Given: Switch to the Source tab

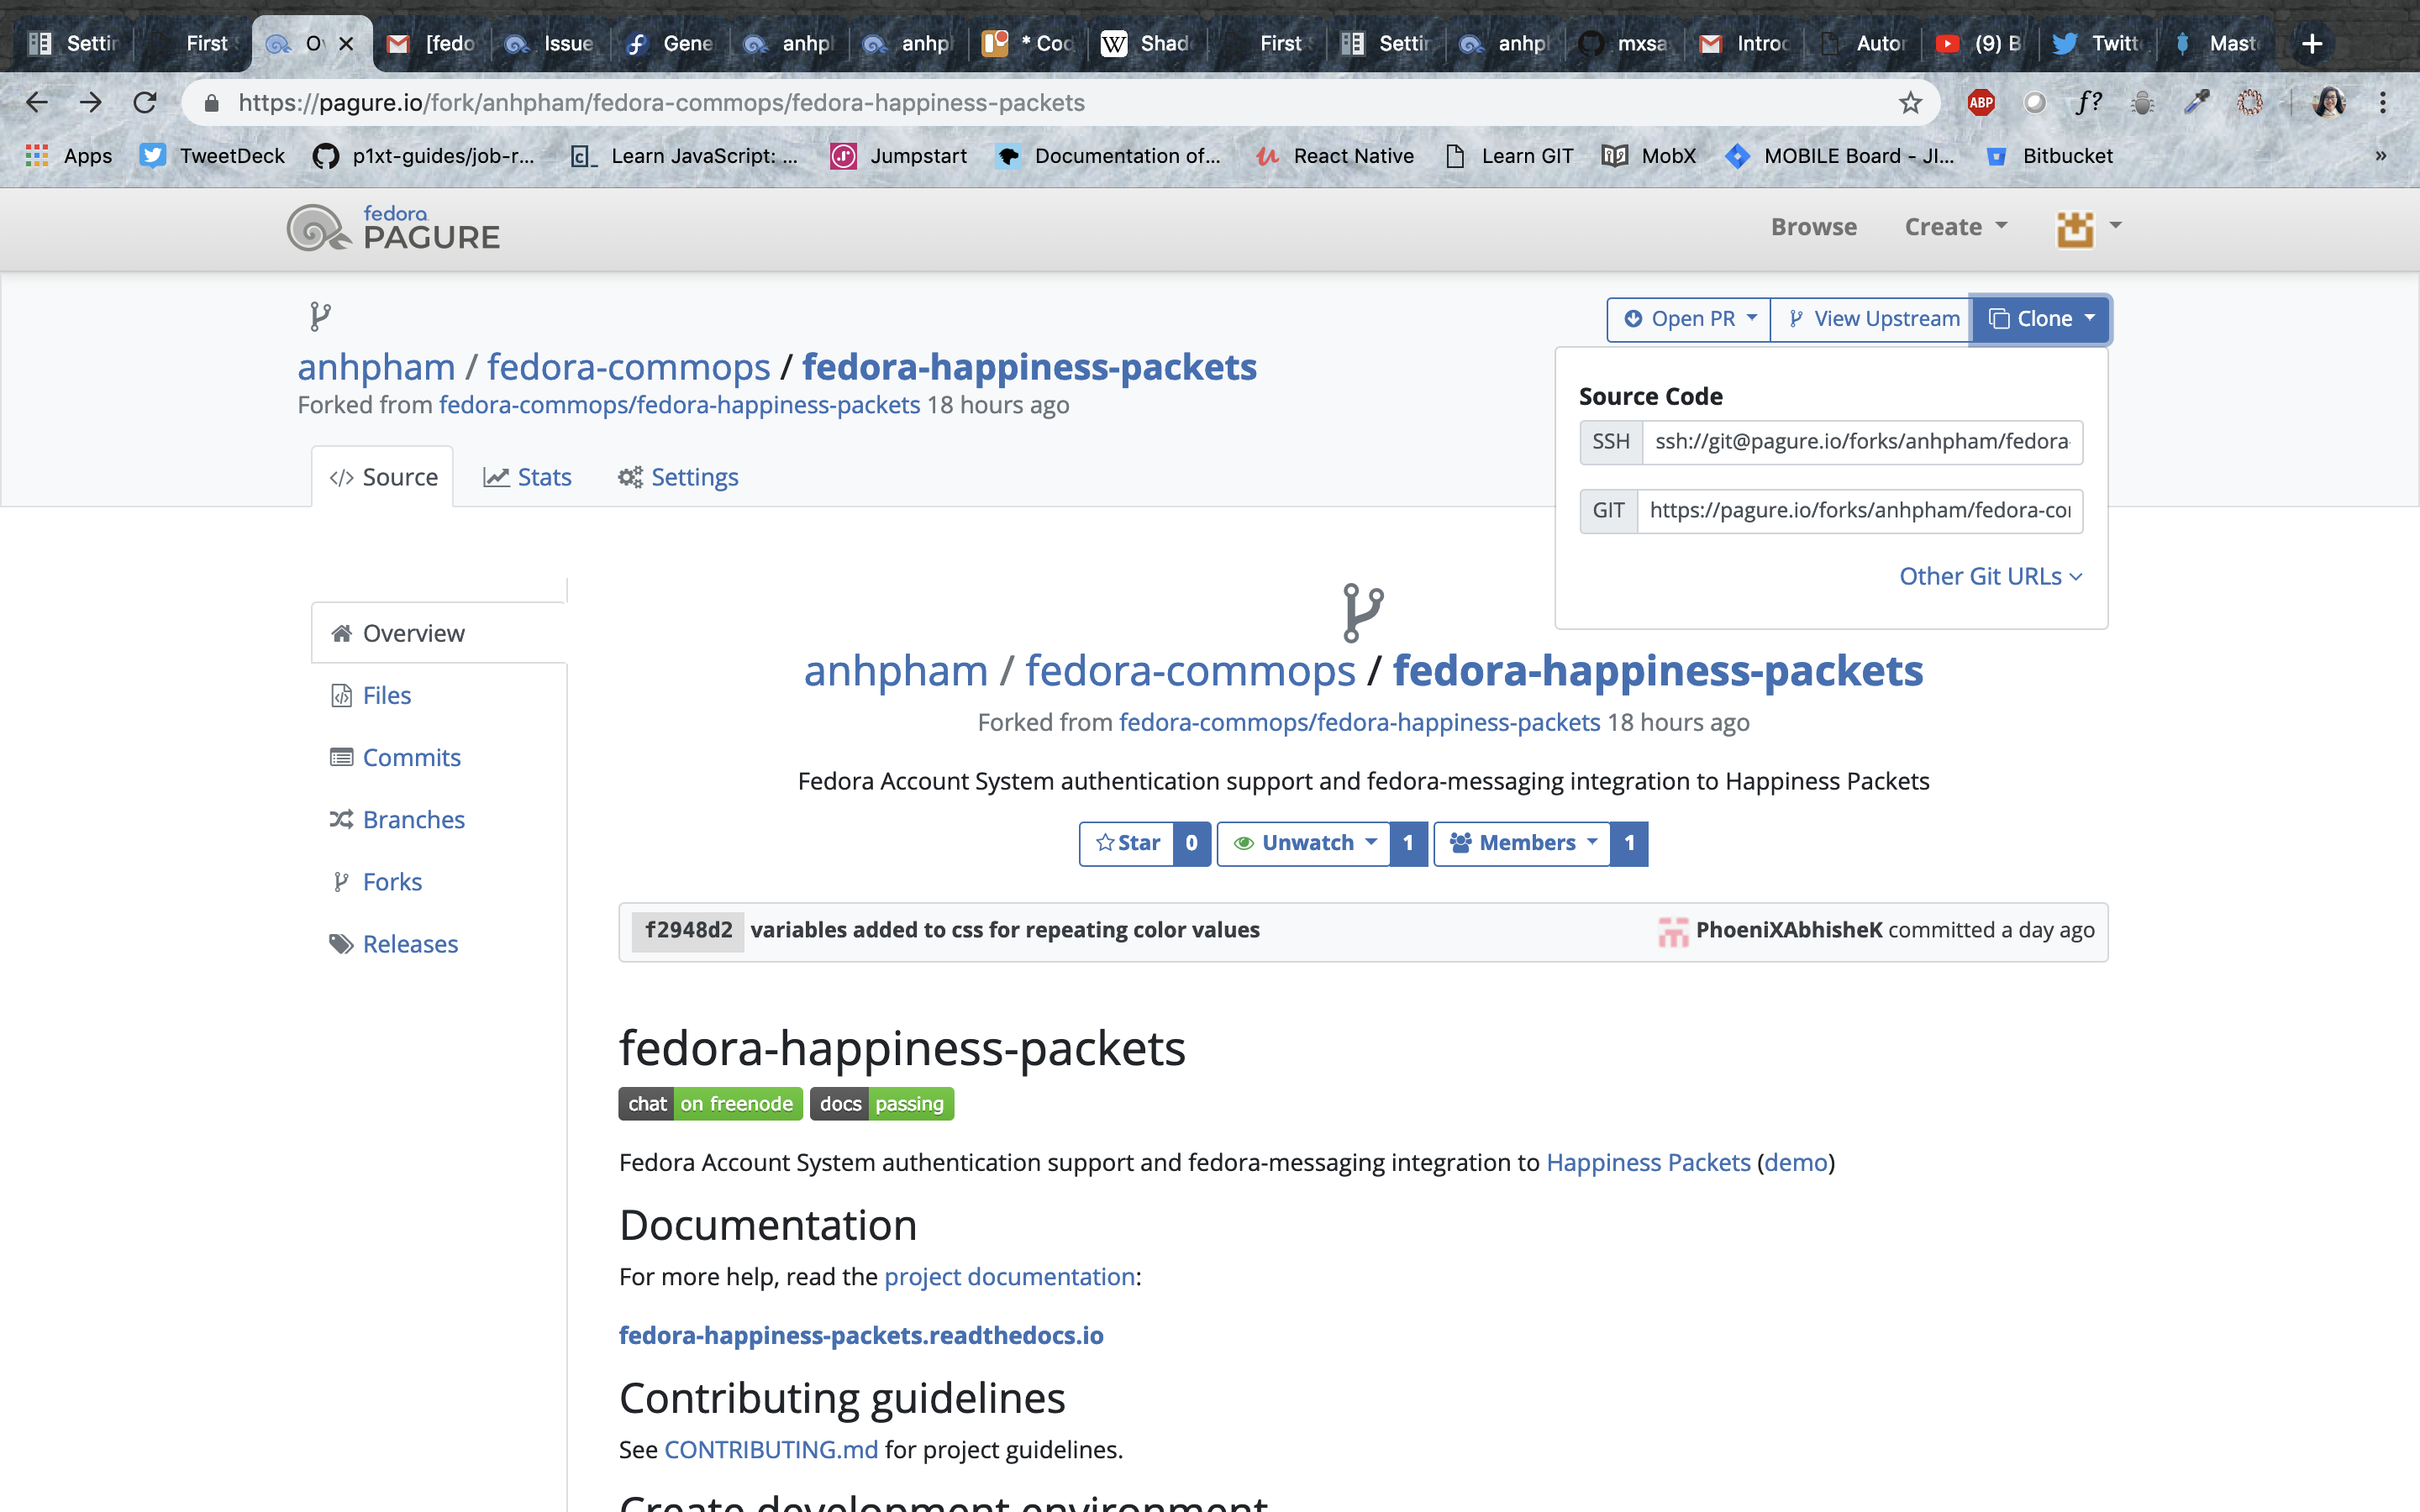Looking at the screenshot, I should pyautogui.click(x=383, y=477).
